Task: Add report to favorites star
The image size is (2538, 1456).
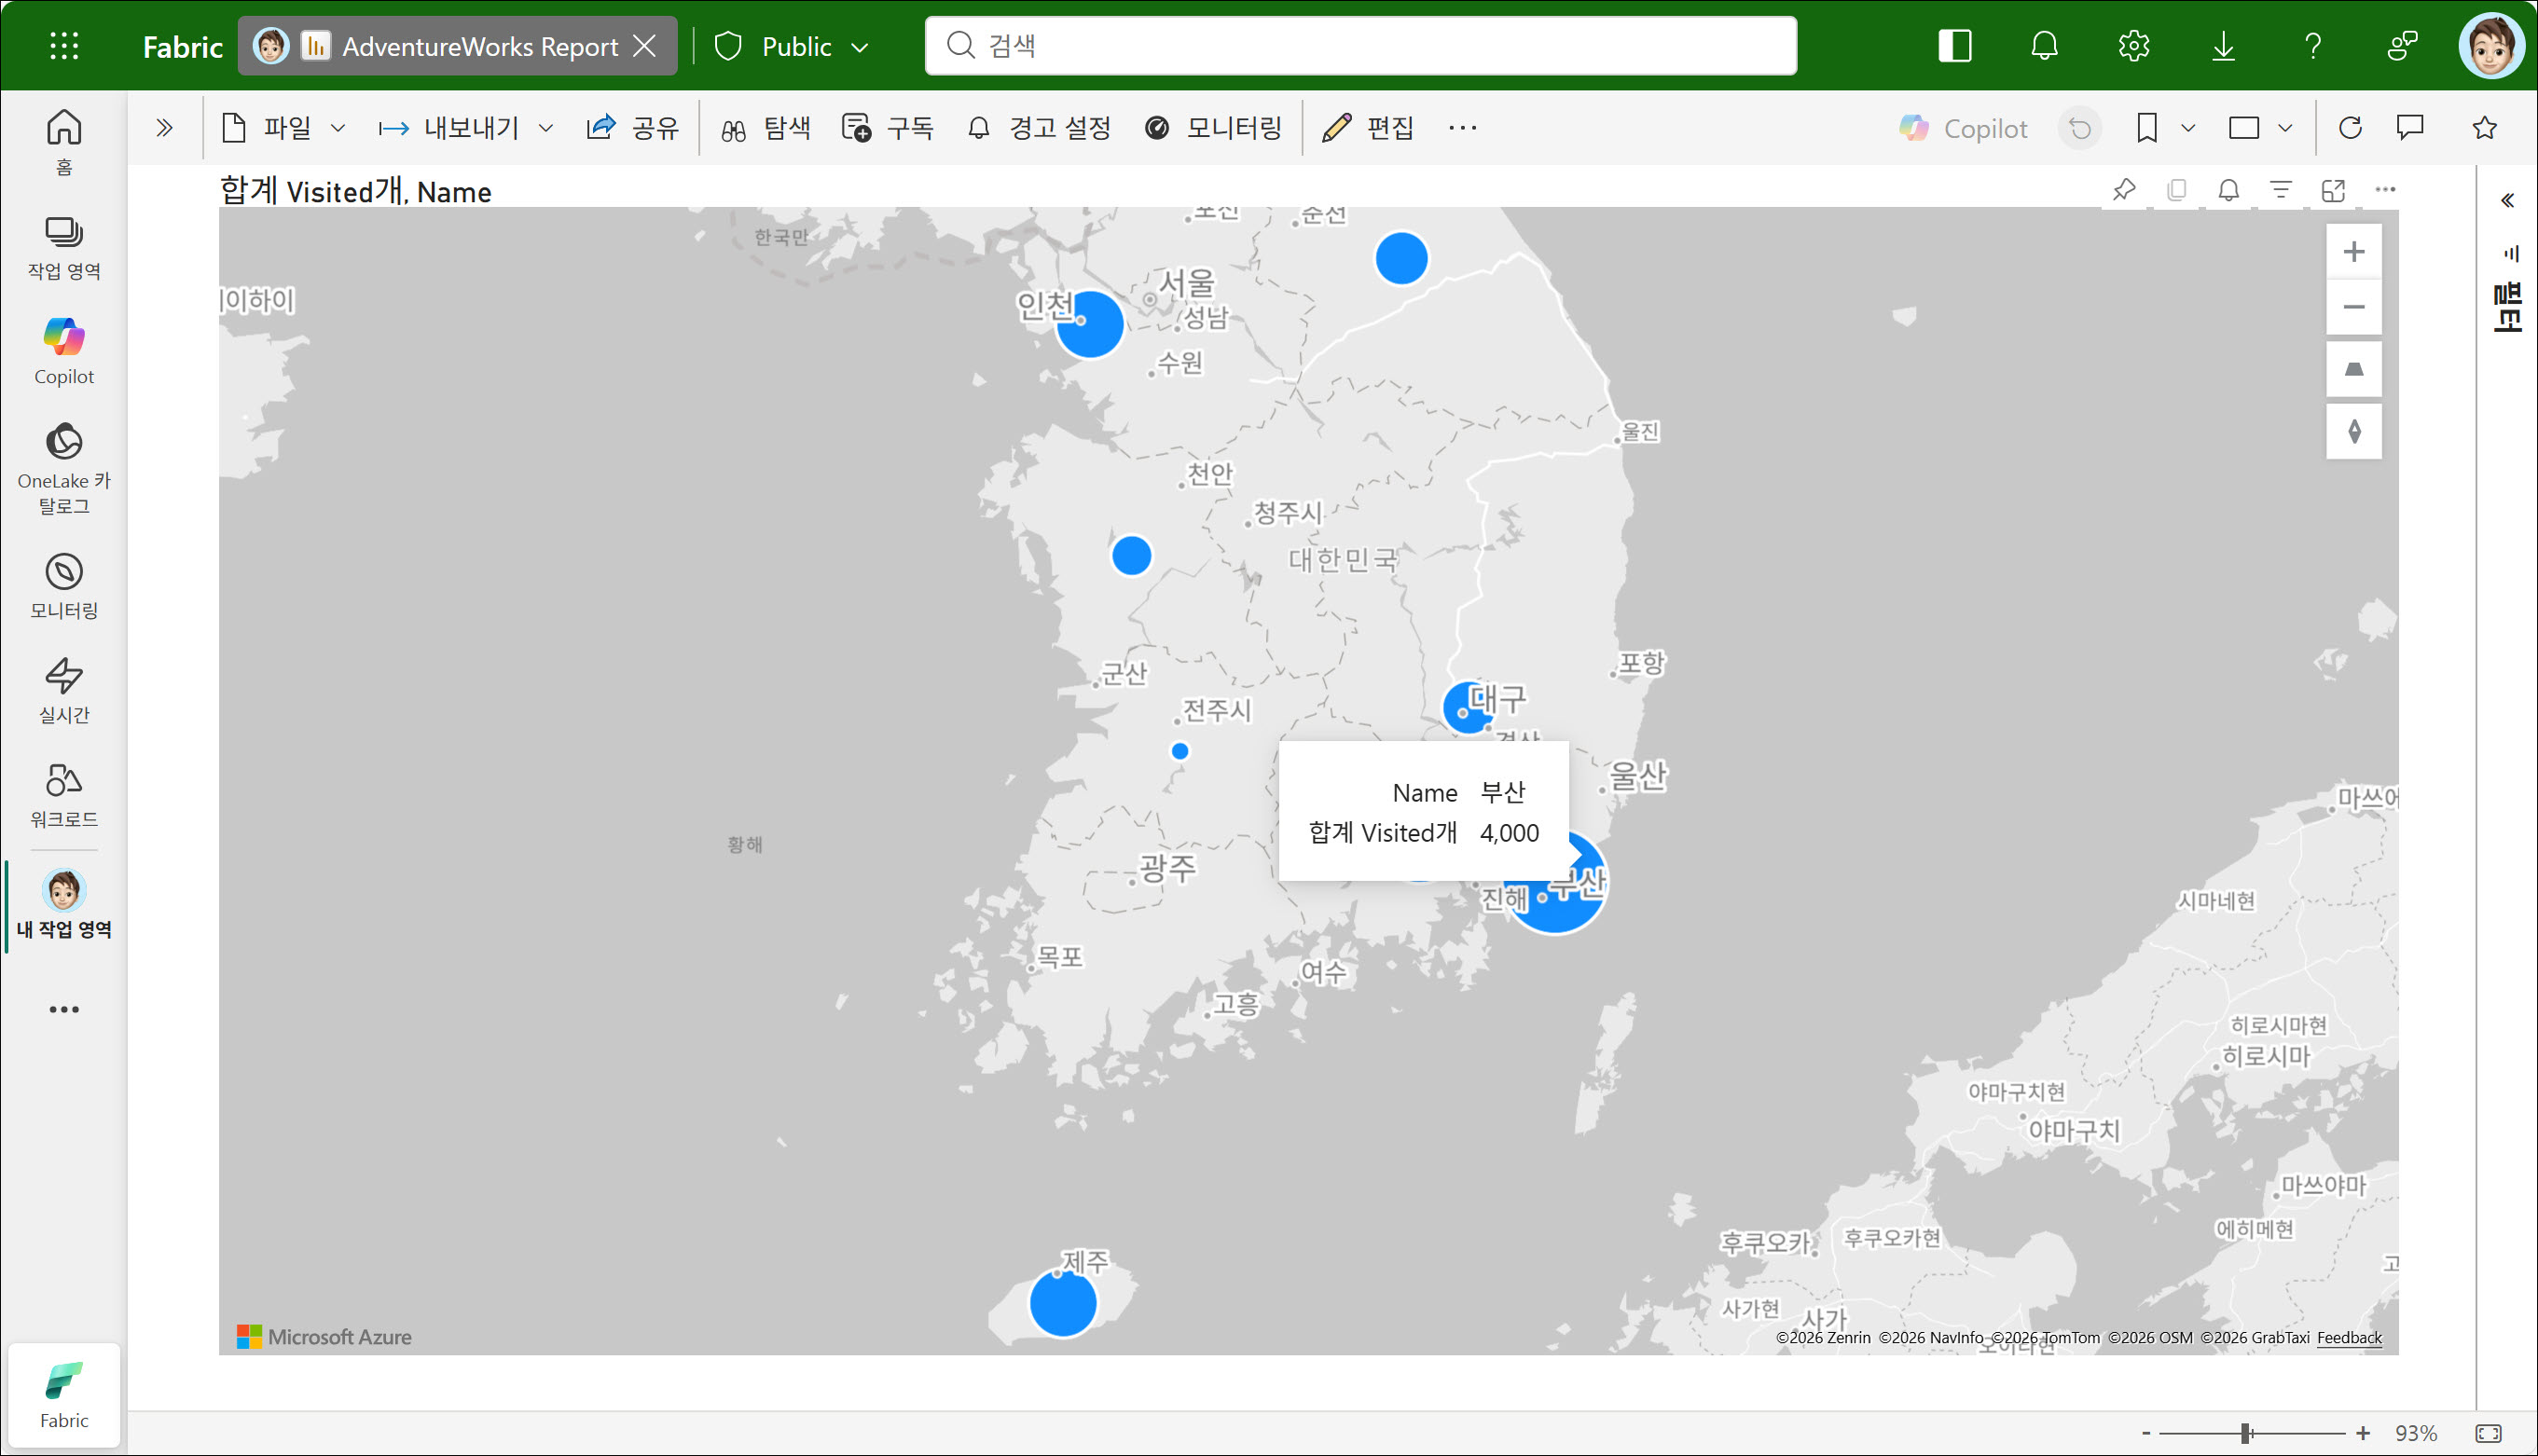Action: 2484,128
